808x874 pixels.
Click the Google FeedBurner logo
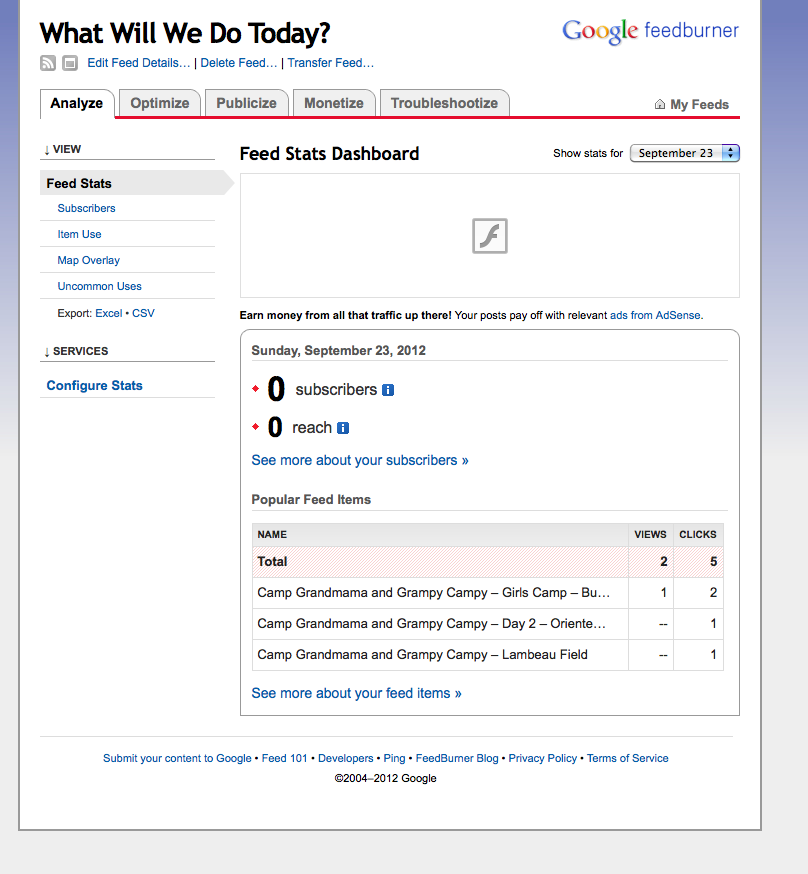[650, 32]
